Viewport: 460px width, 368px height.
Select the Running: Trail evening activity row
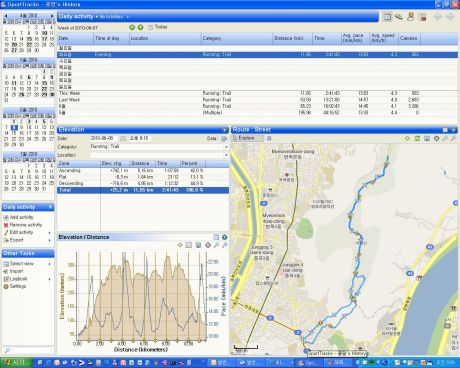257,54
